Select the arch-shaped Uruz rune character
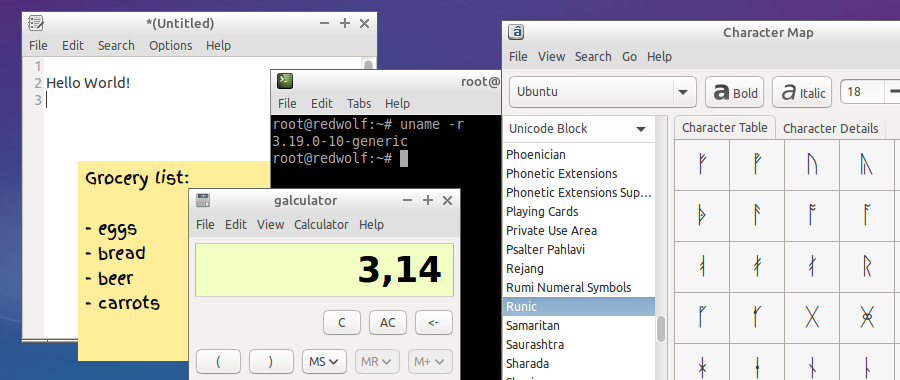The height and width of the screenshot is (380, 900). pyautogui.click(x=812, y=165)
